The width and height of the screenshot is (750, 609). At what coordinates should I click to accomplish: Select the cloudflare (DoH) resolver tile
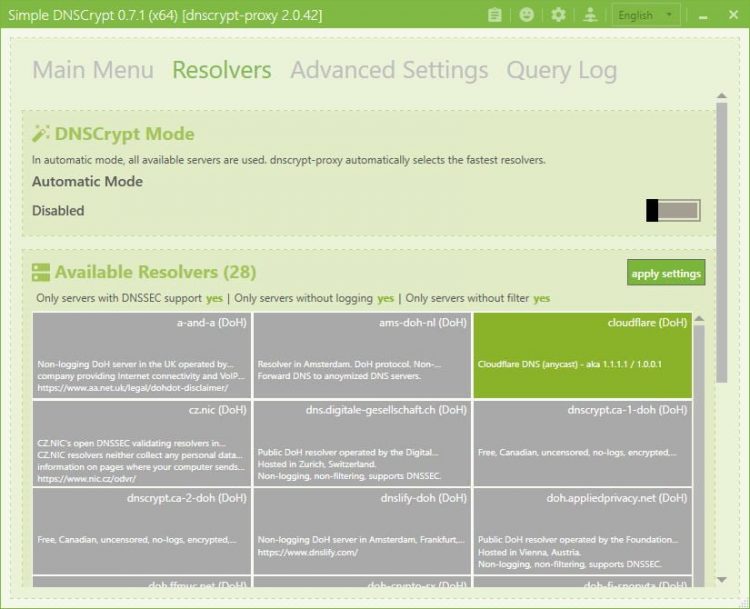(582, 355)
